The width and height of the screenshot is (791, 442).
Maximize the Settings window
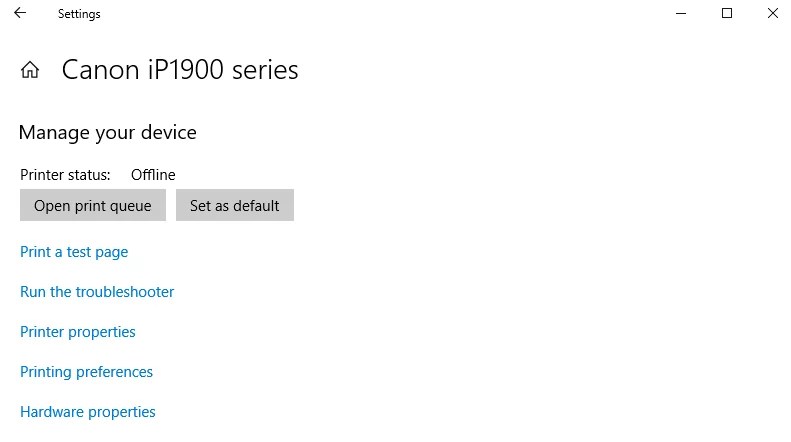(x=727, y=14)
